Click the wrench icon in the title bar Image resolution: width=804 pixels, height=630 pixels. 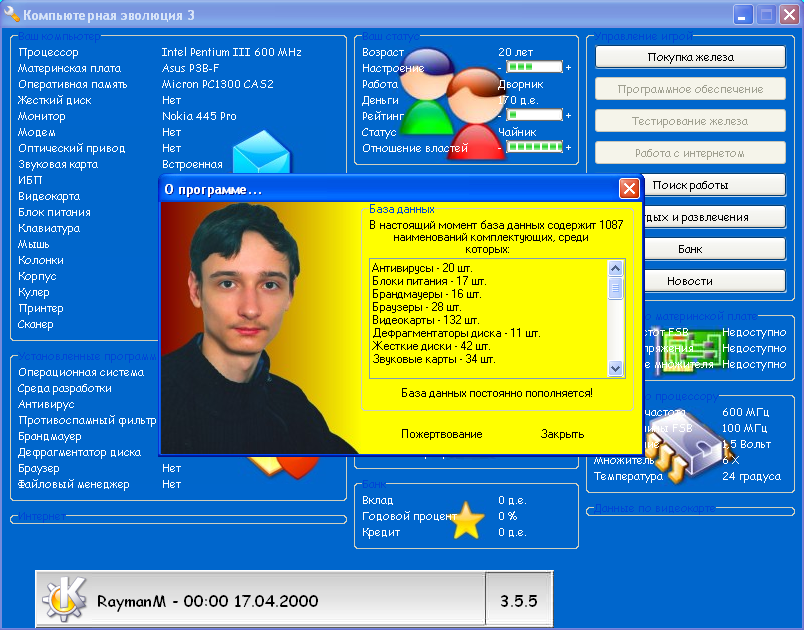coord(11,13)
